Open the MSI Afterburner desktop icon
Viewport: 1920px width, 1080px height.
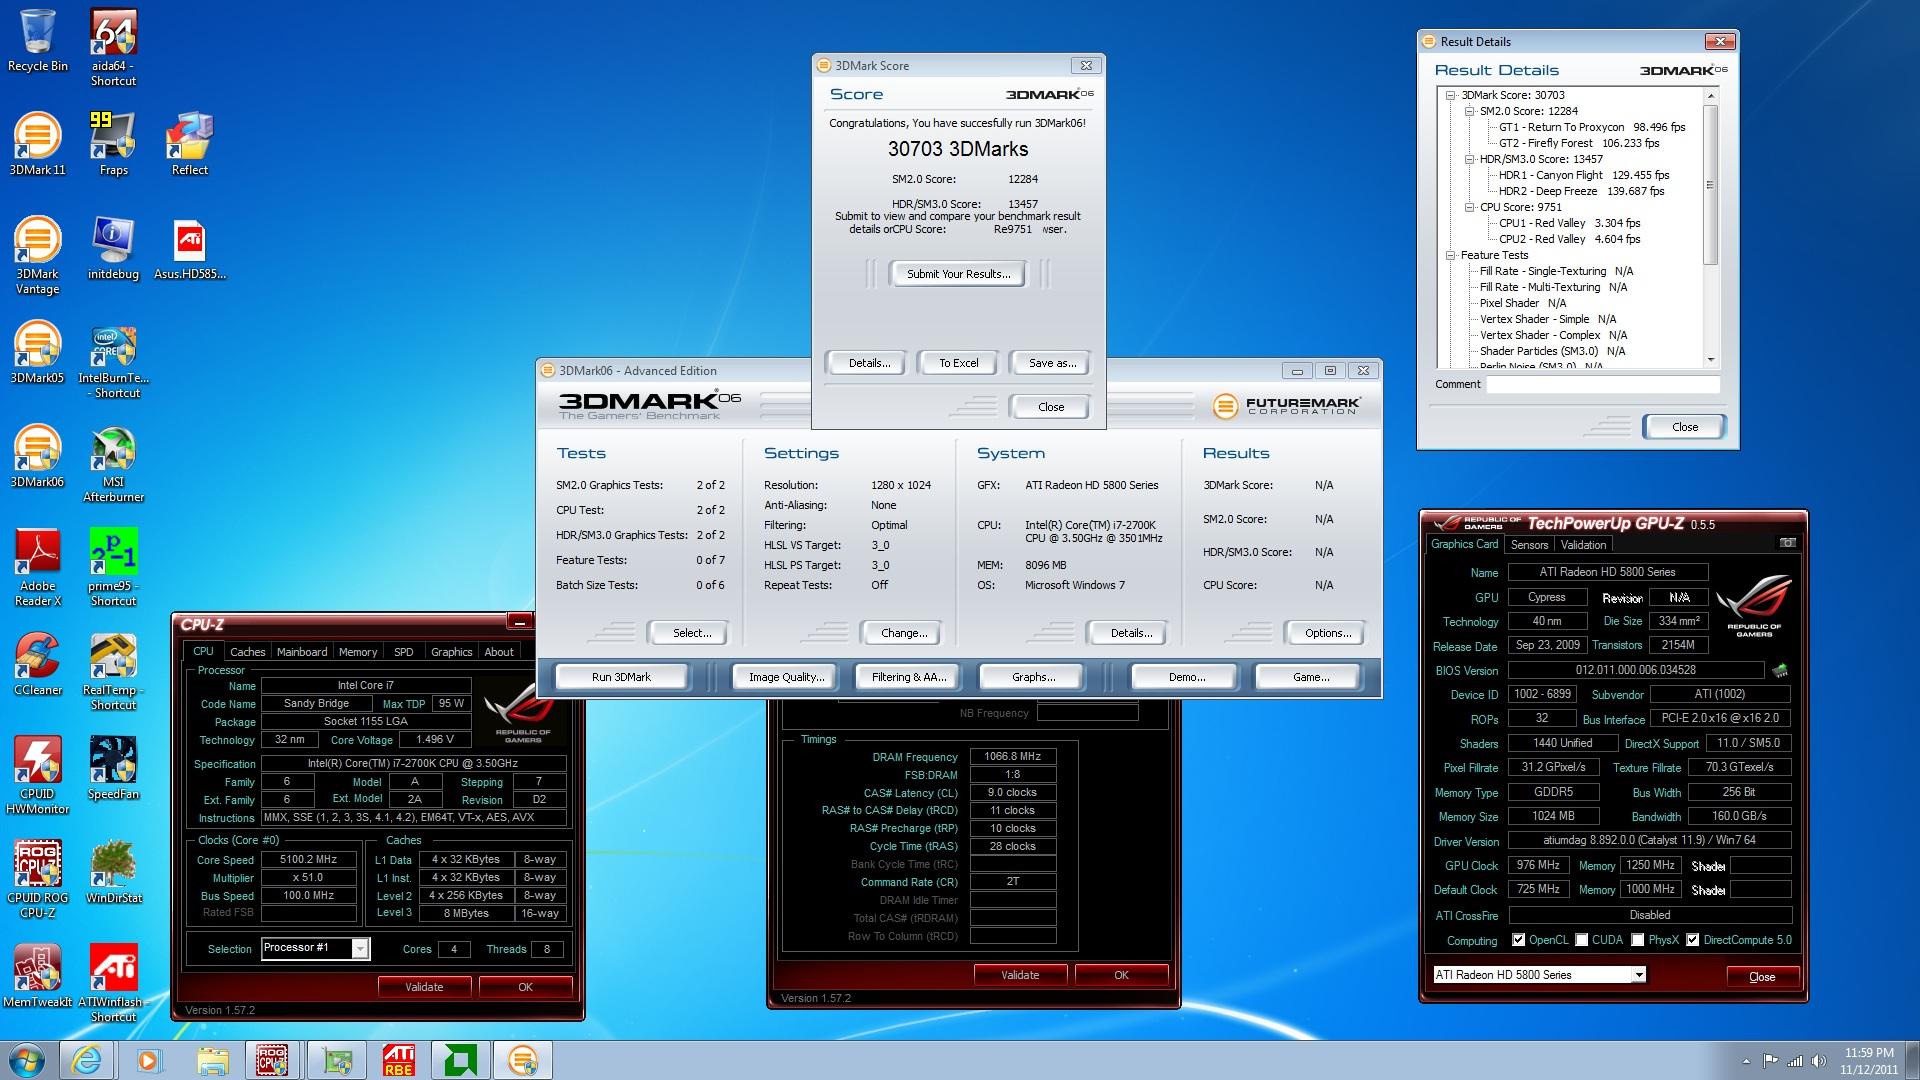[113, 464]
